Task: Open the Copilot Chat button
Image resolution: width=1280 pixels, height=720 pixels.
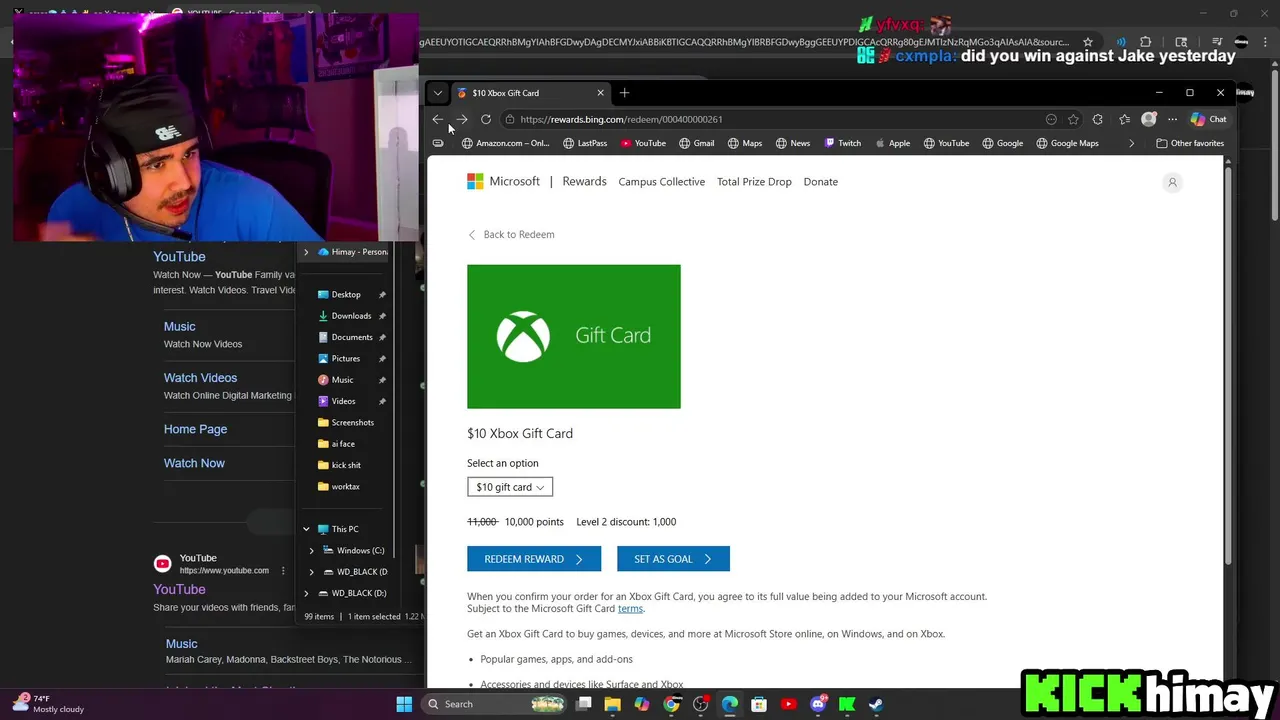Action: tap(1208, 119)
